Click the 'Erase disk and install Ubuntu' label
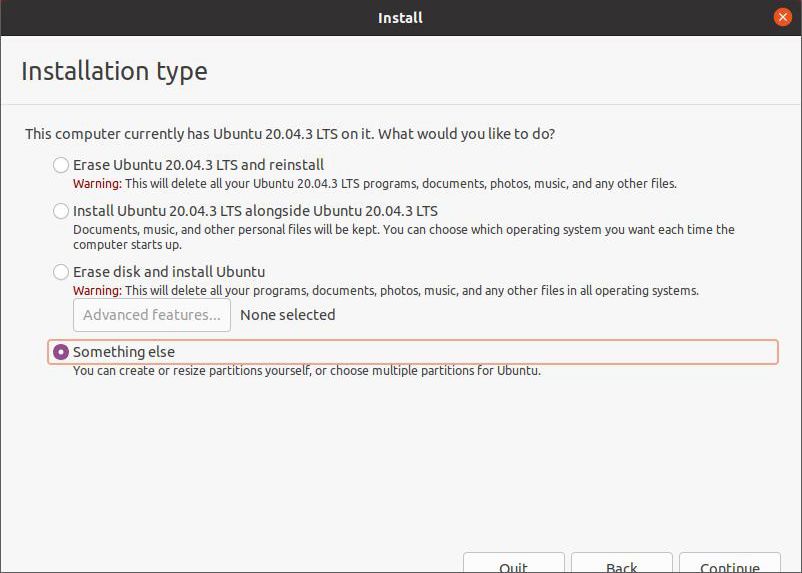 169,272
